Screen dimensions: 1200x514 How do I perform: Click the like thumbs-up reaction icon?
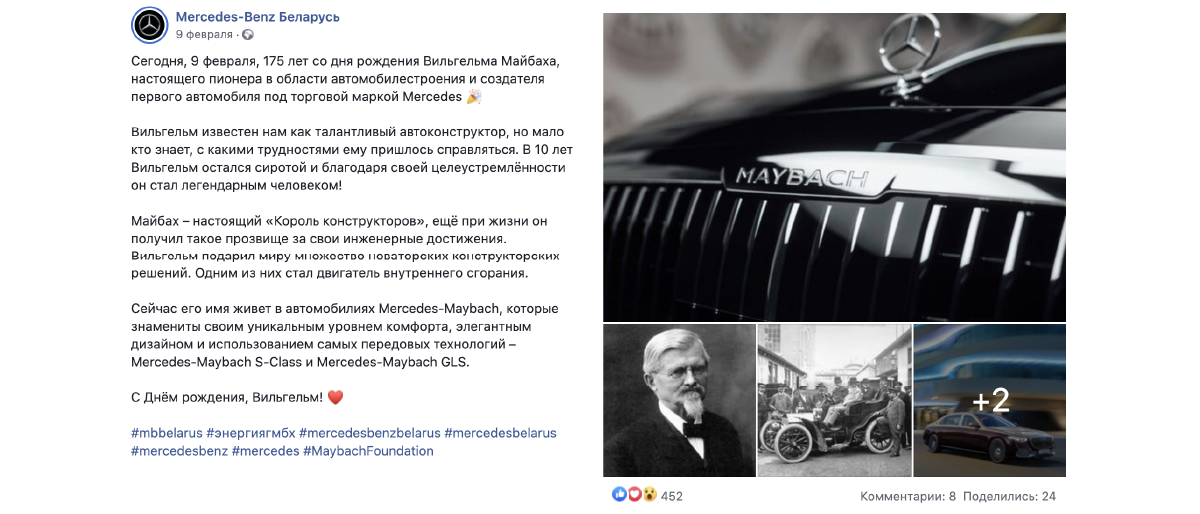coord(619,495)
